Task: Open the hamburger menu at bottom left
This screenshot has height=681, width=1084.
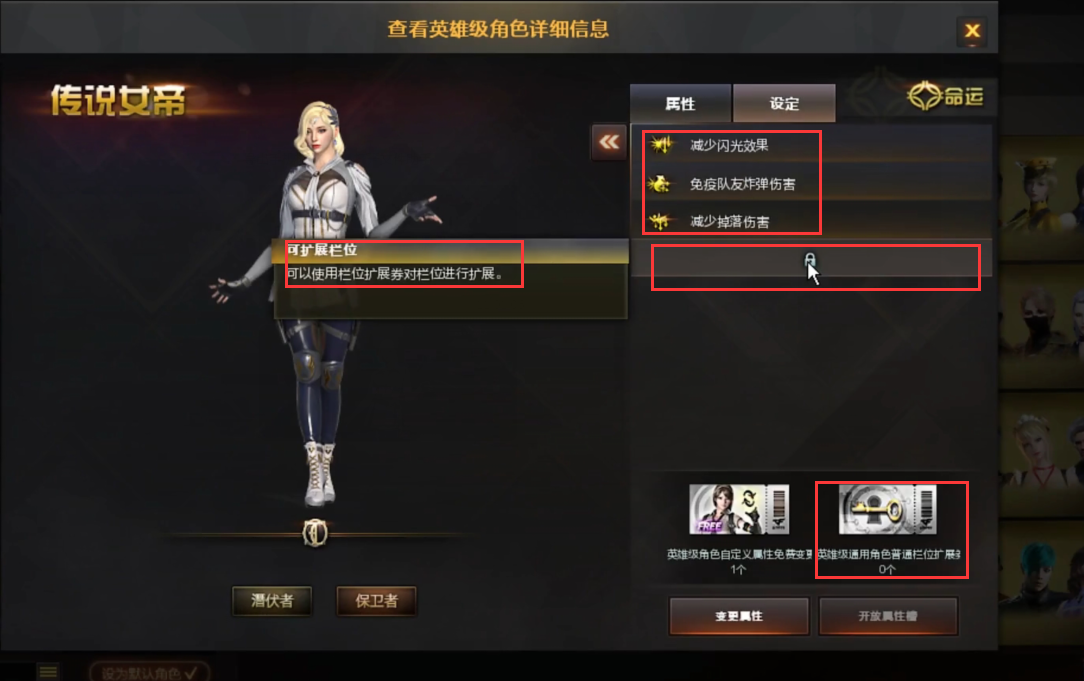Action: (x=48, y=672)
